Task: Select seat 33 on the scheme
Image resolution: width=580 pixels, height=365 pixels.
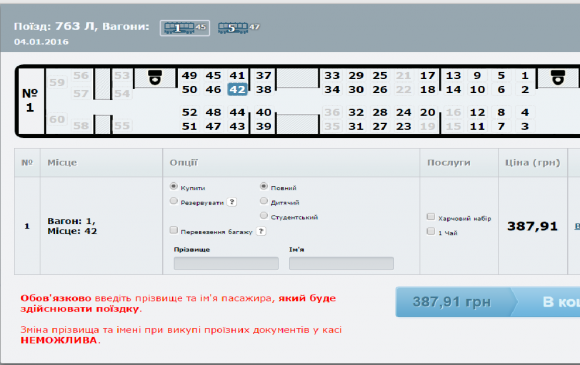Action: tap(332, 75)
